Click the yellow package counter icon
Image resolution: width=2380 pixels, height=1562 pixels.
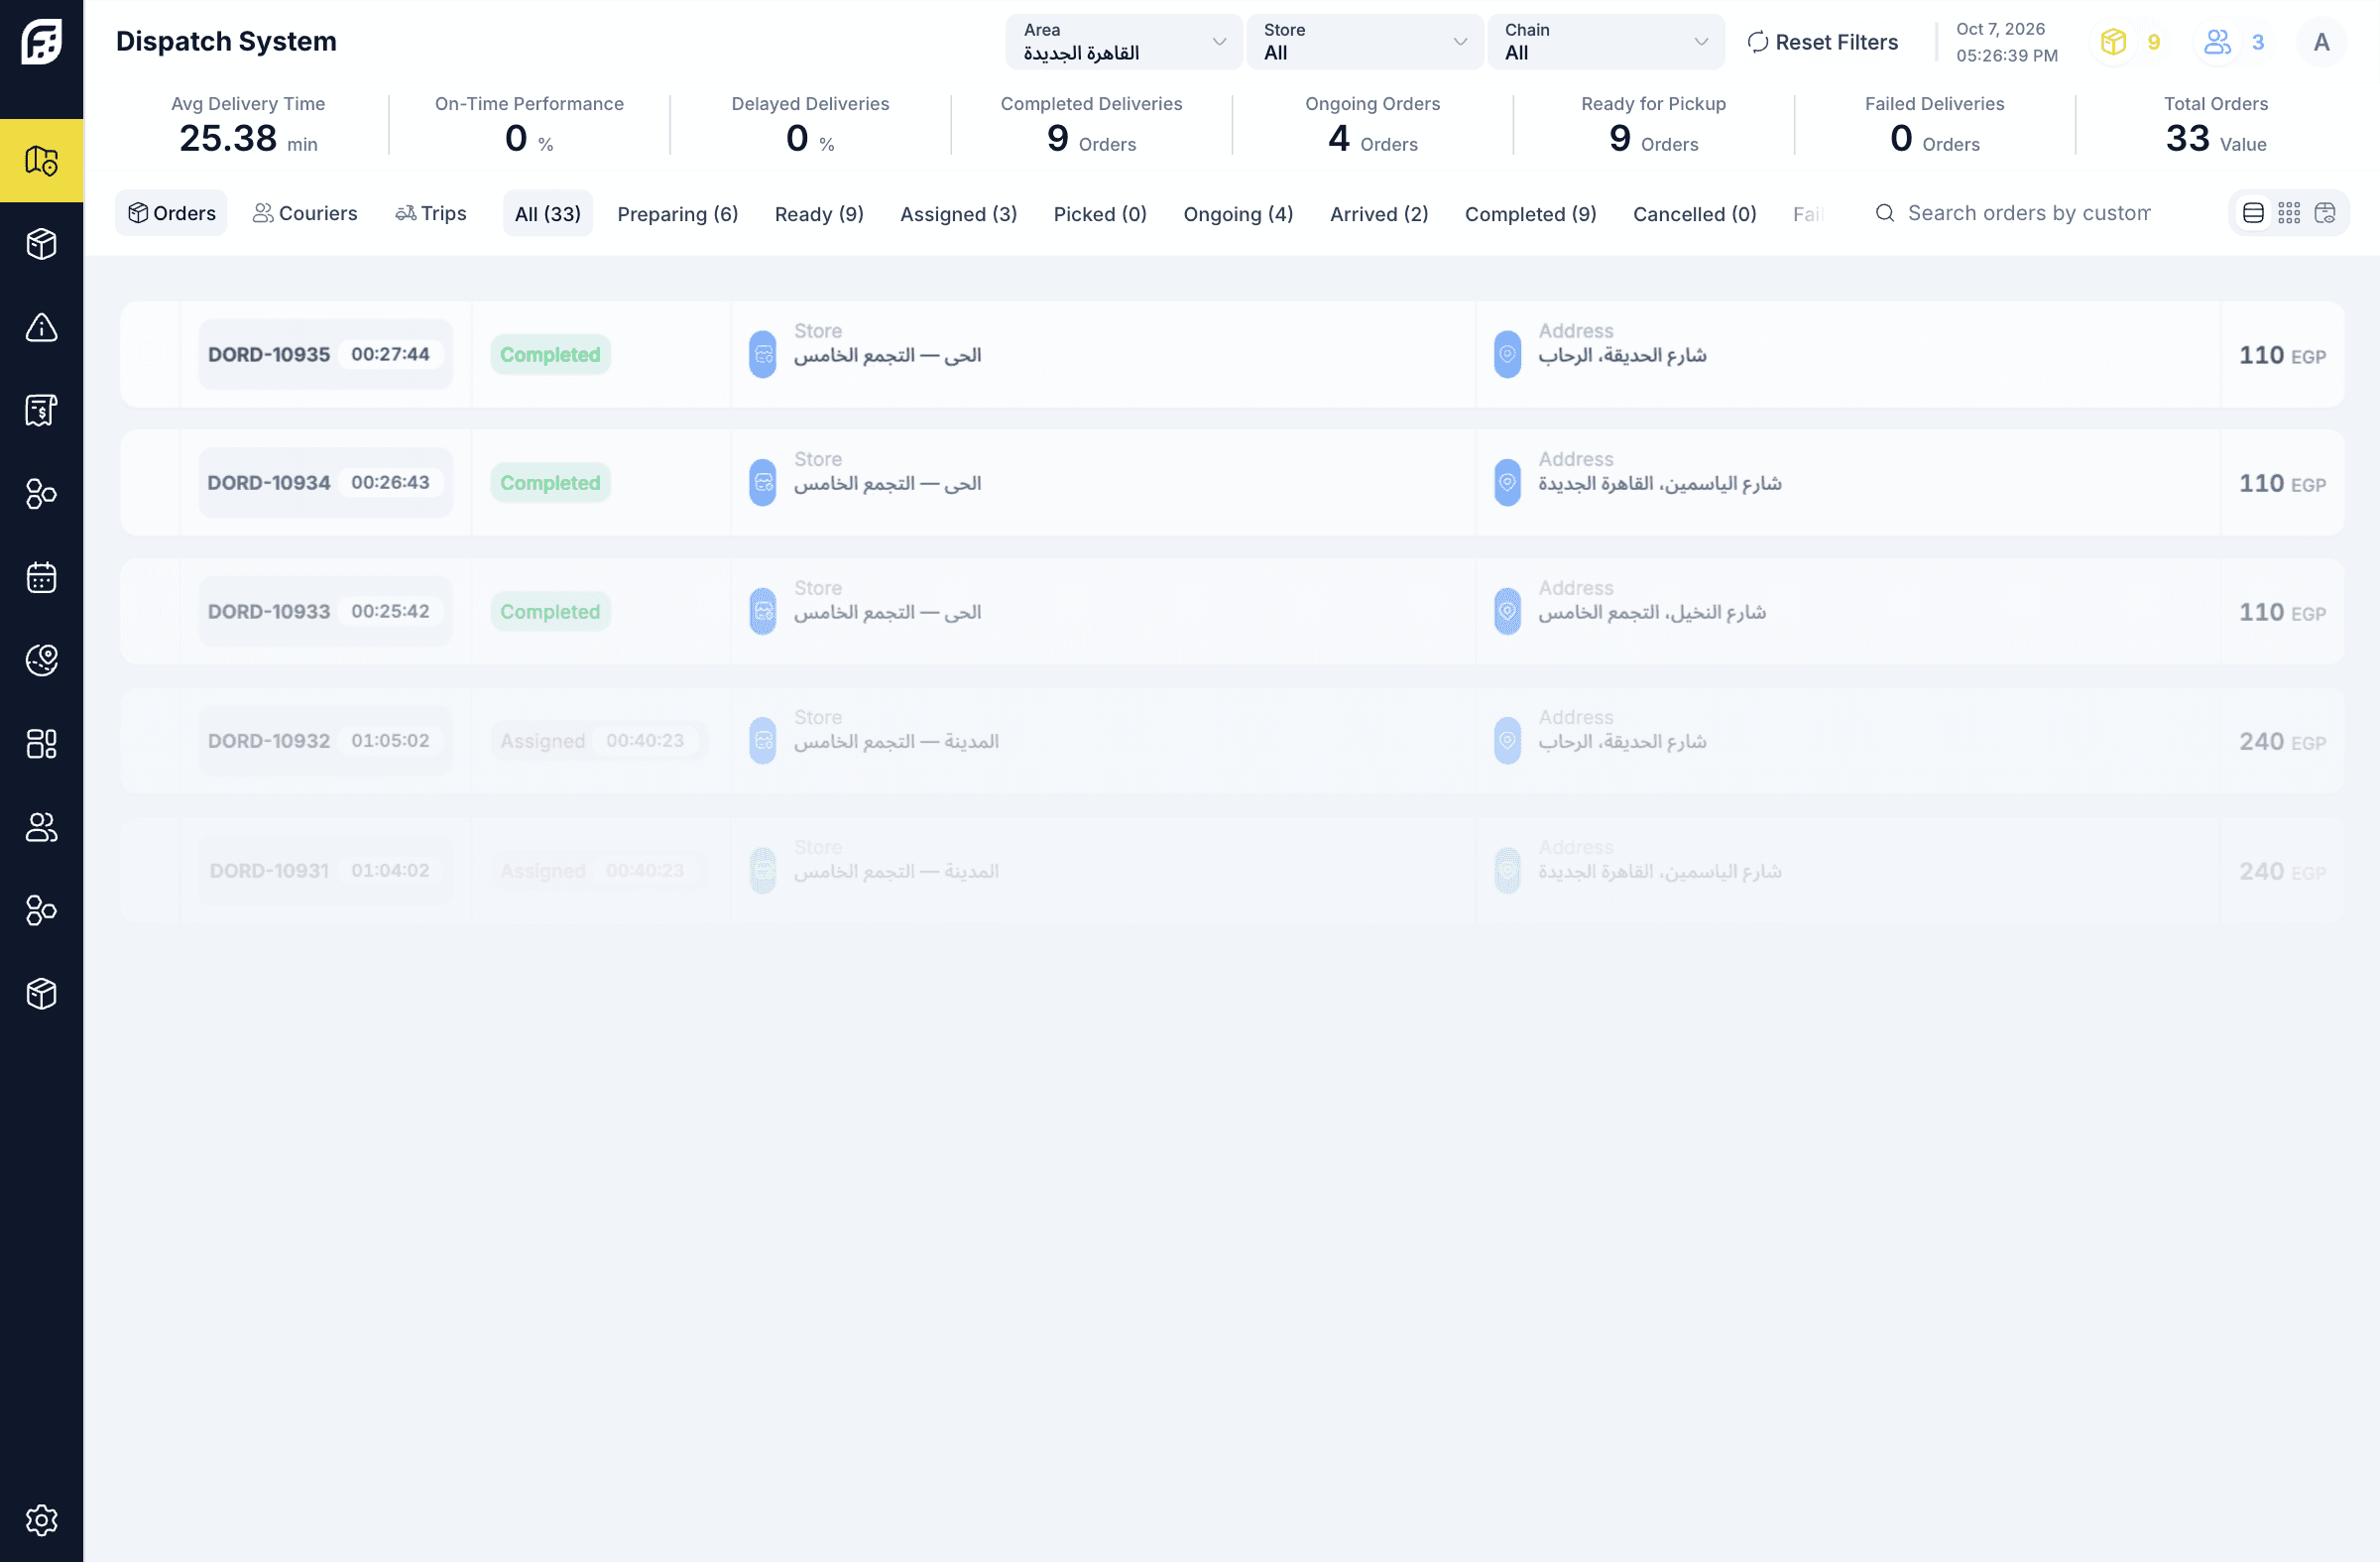2113,42
